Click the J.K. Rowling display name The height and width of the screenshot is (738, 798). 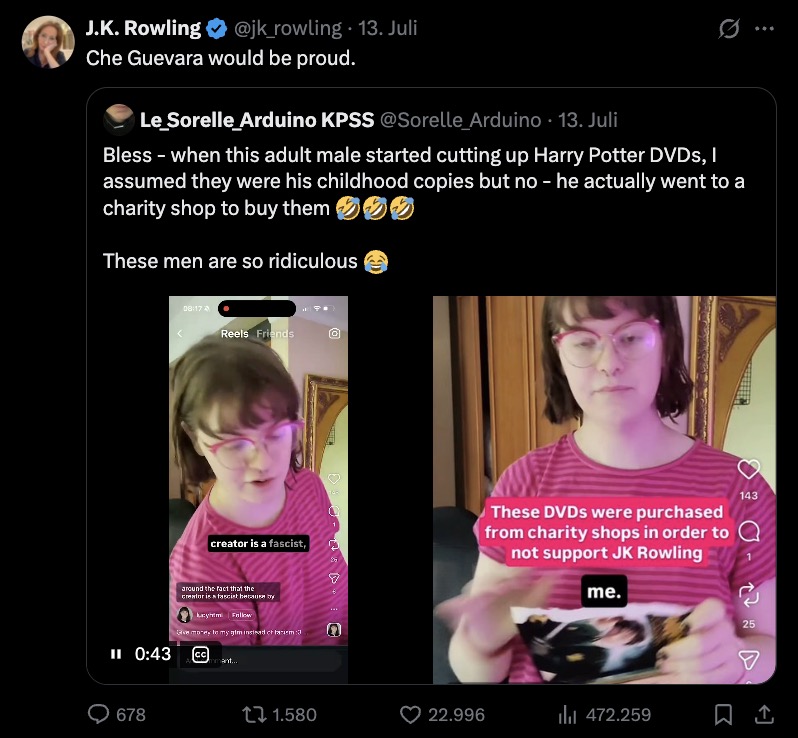[x=143, y=28]
